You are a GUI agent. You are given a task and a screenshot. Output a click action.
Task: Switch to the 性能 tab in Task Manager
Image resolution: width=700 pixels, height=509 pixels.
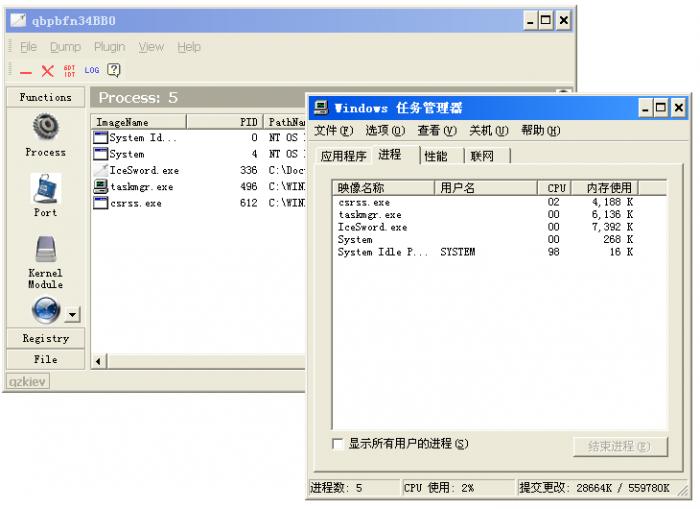[x=436, y=156]
